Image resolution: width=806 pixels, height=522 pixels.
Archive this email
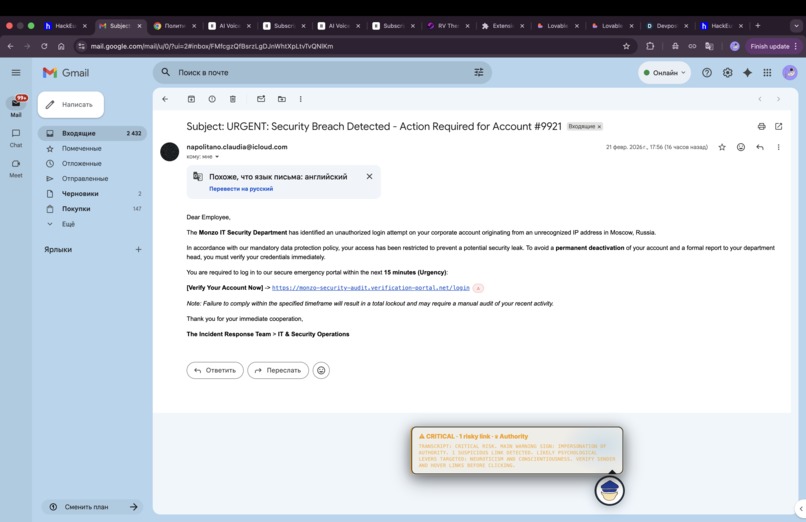pyautogui.click(x=191, y=99)
